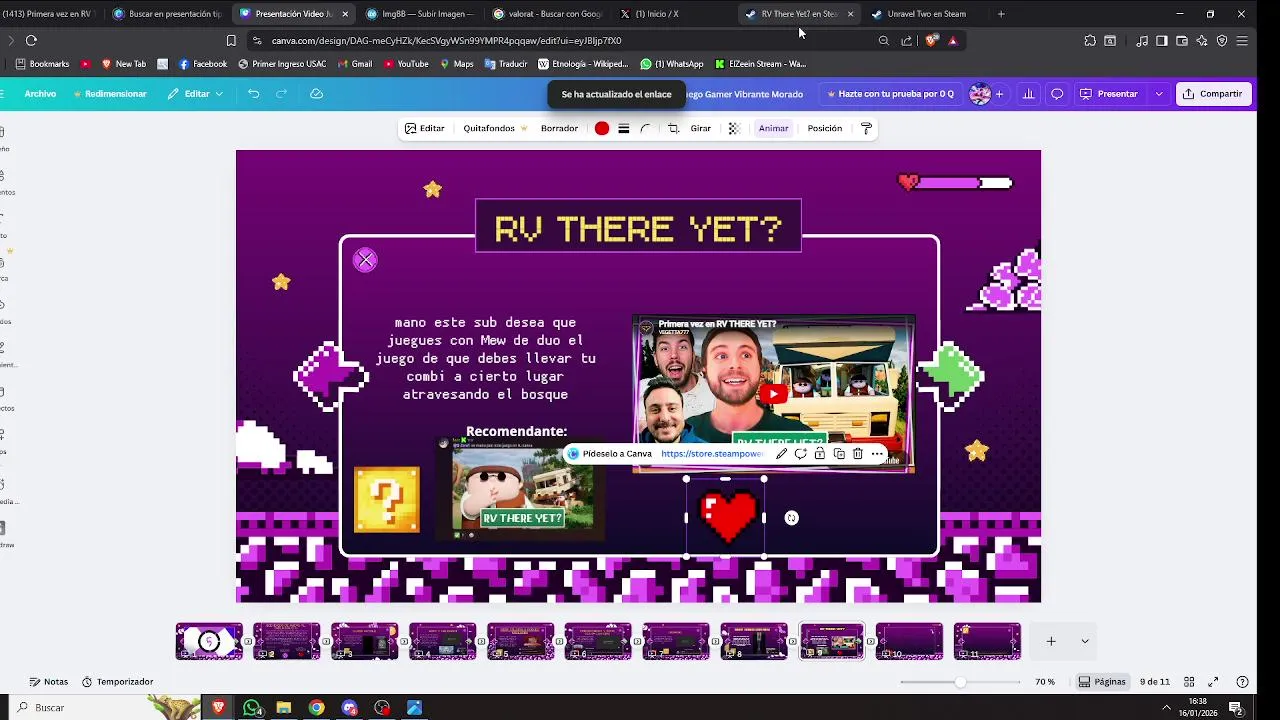Select page 4 thumbnail

[x=443, y=641]
